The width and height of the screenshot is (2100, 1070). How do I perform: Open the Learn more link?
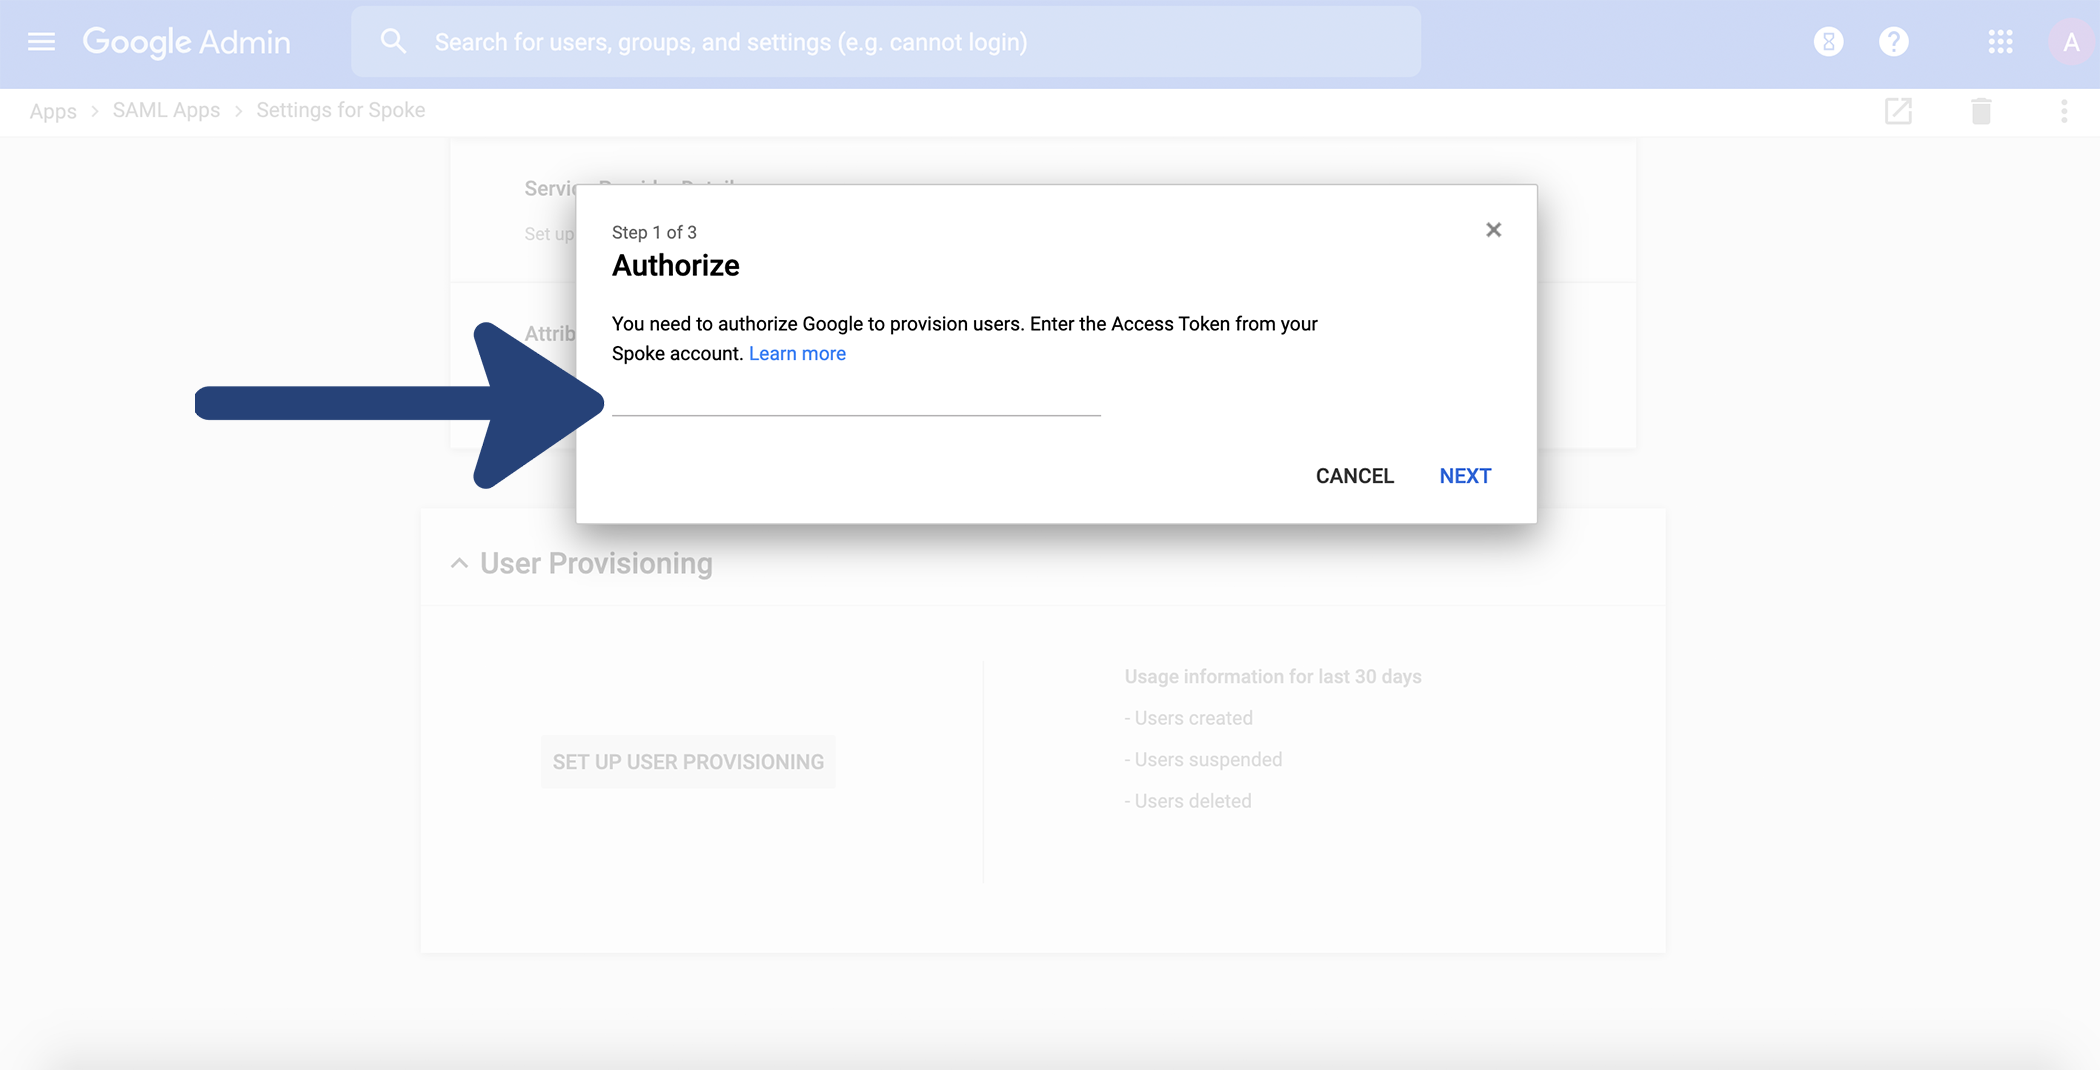coord(797,353)
